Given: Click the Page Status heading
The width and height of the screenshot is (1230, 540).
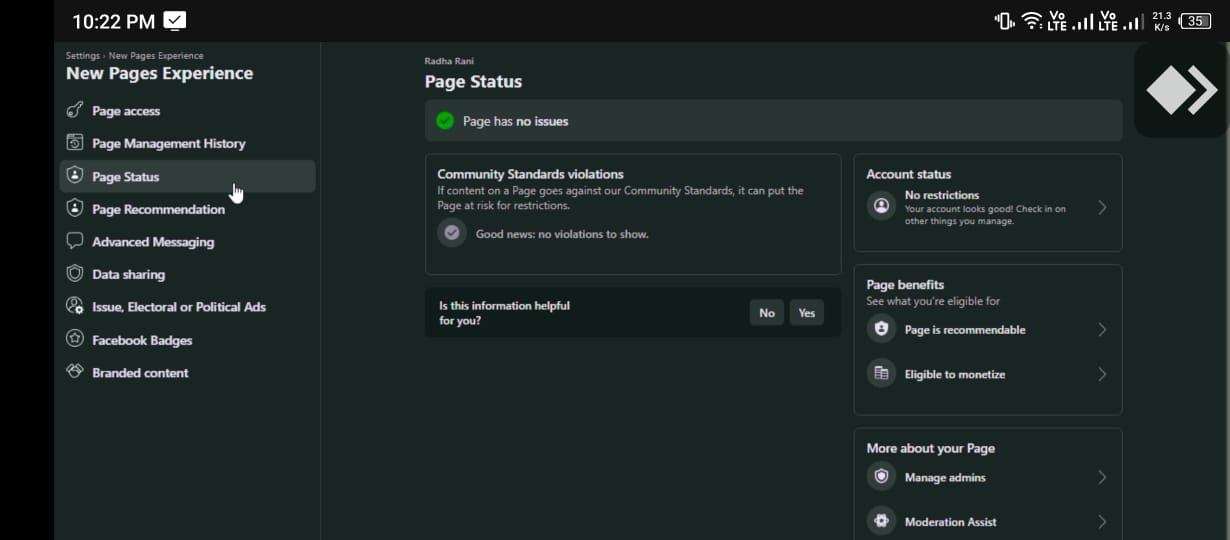Looking at the screenshot, I should point(473,82).
